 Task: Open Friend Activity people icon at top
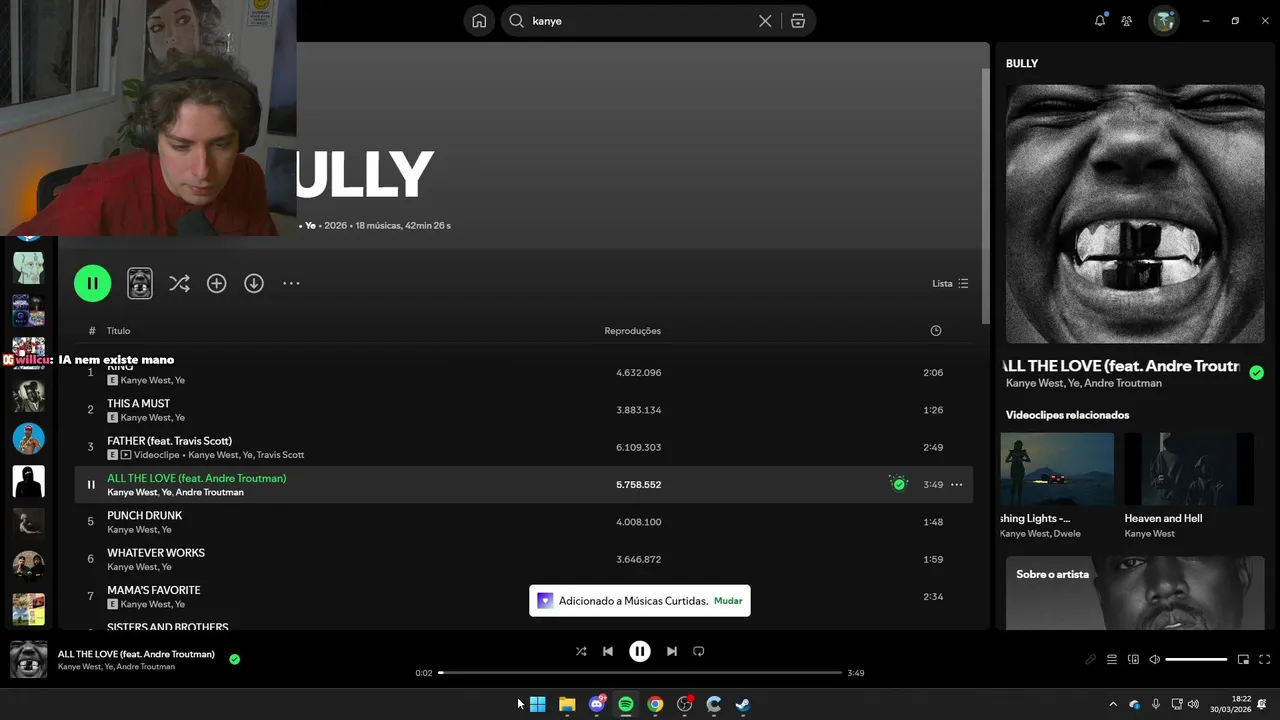pyautogui.click(x=1127, y=21)
